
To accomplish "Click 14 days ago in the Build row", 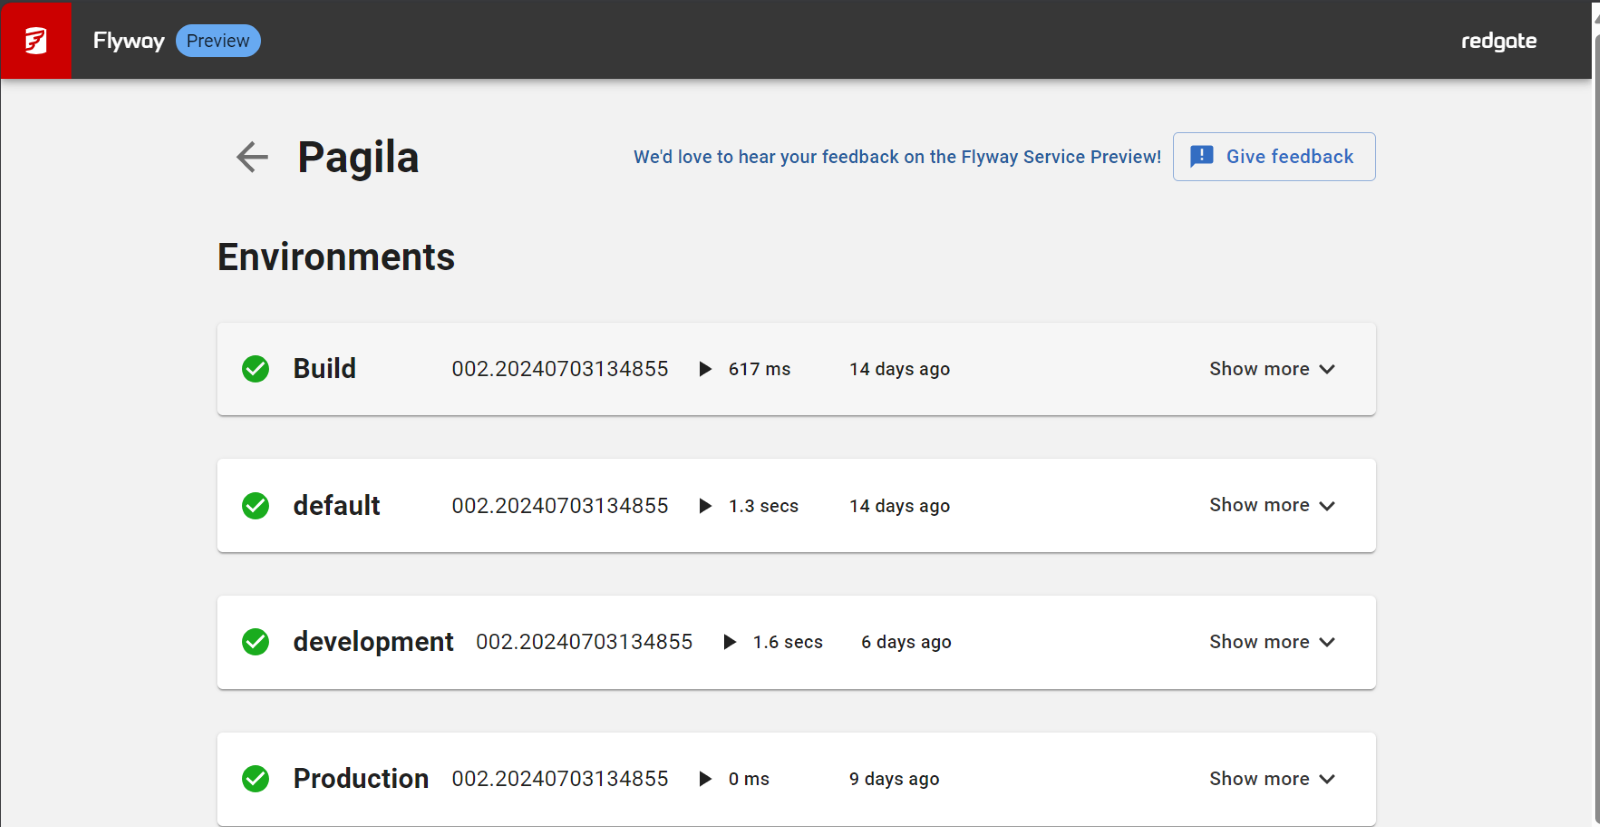I will [900, 369].
